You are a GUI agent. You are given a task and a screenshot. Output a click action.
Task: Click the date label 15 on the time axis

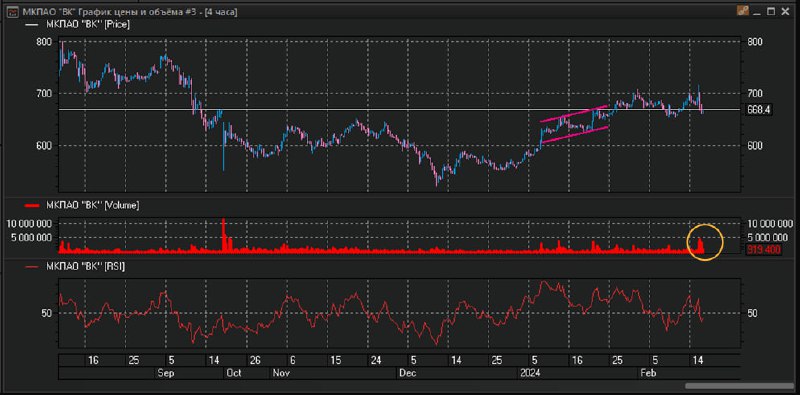pyautogui.click(x=335, y=360)
